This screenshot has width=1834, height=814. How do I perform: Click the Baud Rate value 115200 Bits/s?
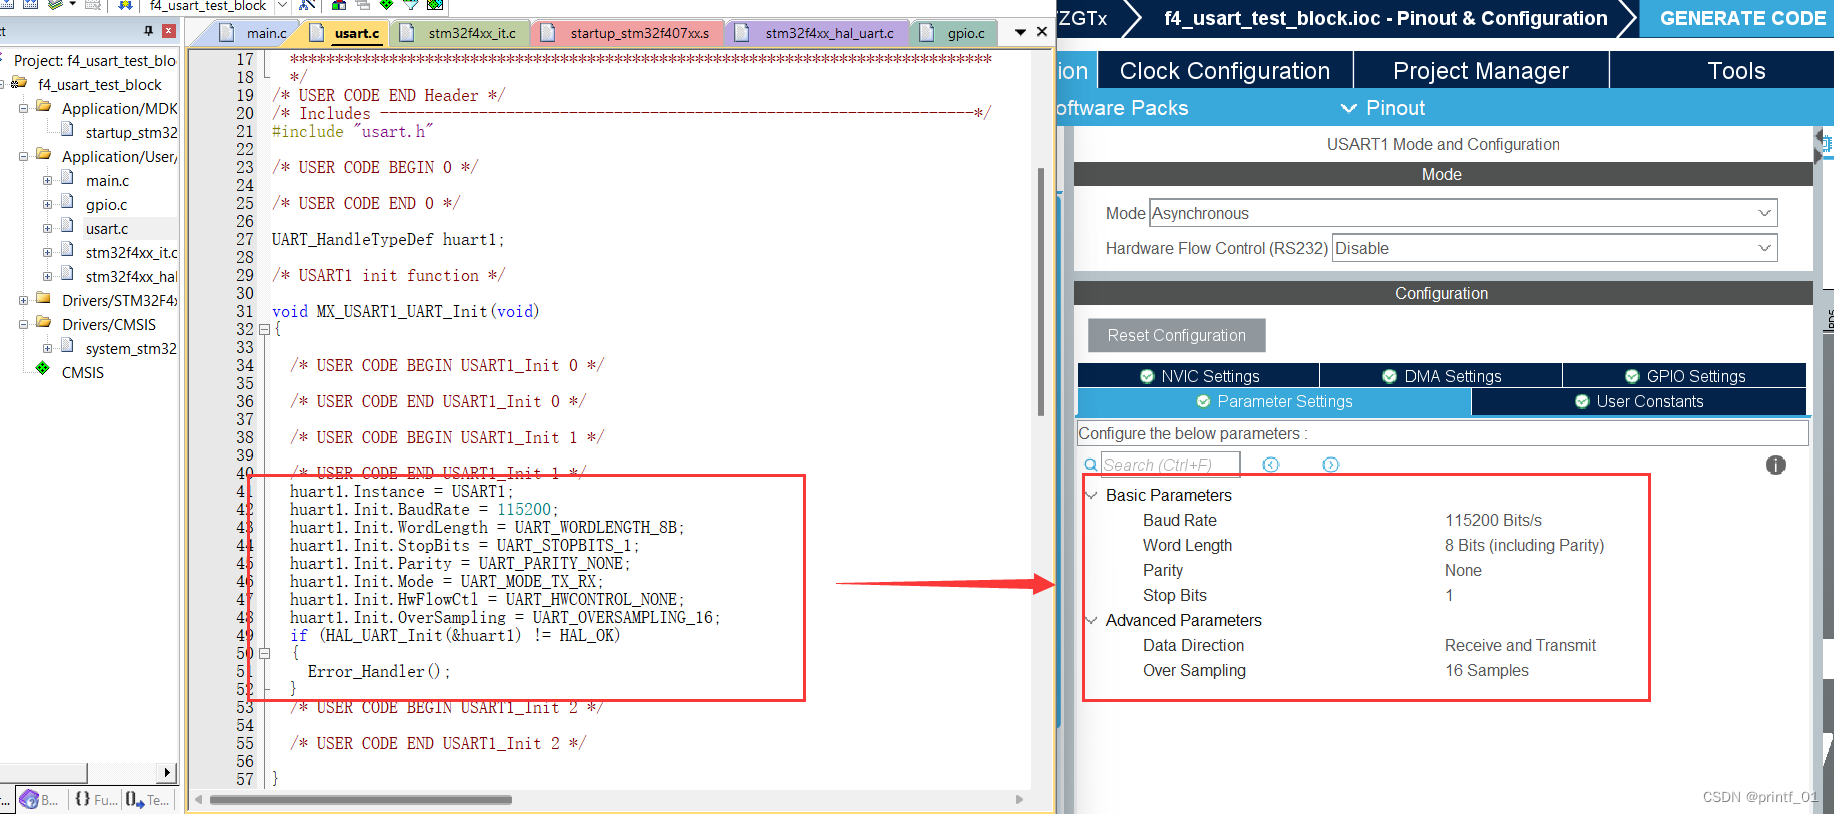tap(1493, 520)
